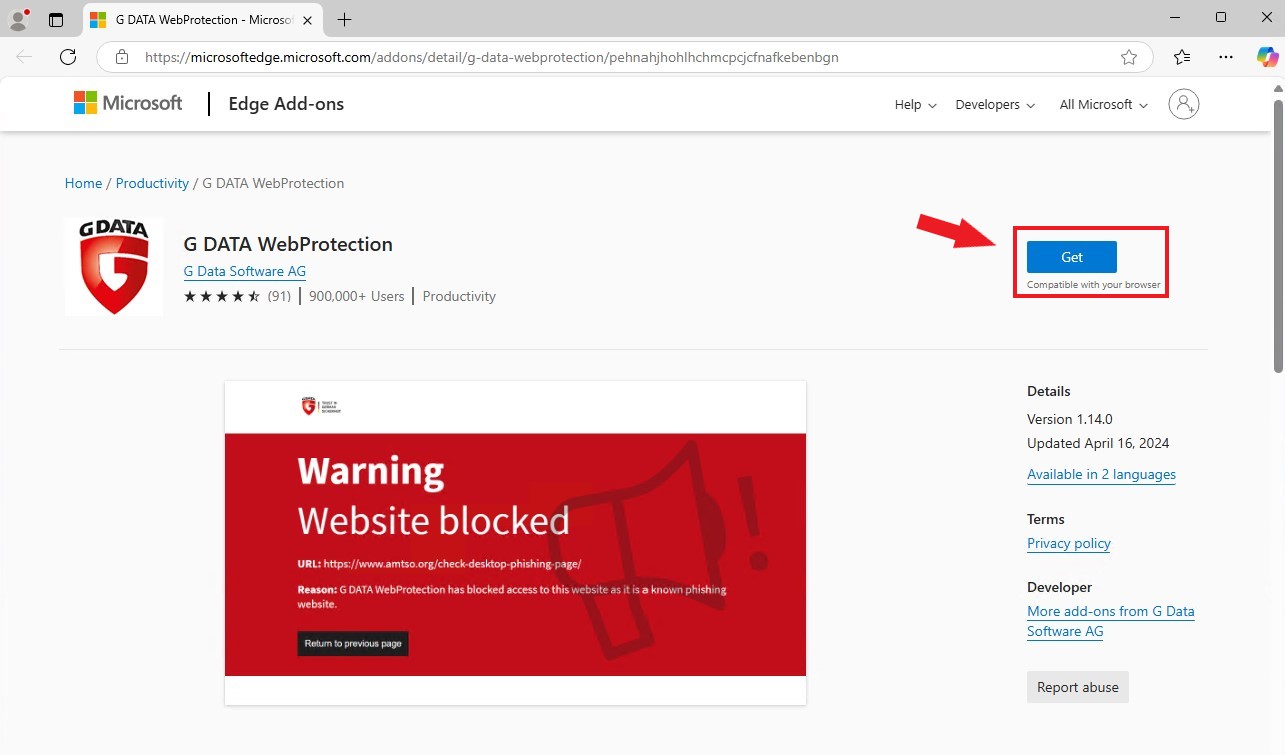Open the Copilot icon

click(x=1267, y=57)
